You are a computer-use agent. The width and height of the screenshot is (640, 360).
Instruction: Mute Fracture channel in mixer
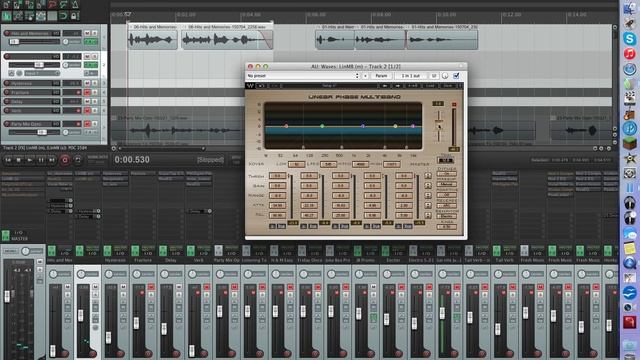click(x=151, y=287)
